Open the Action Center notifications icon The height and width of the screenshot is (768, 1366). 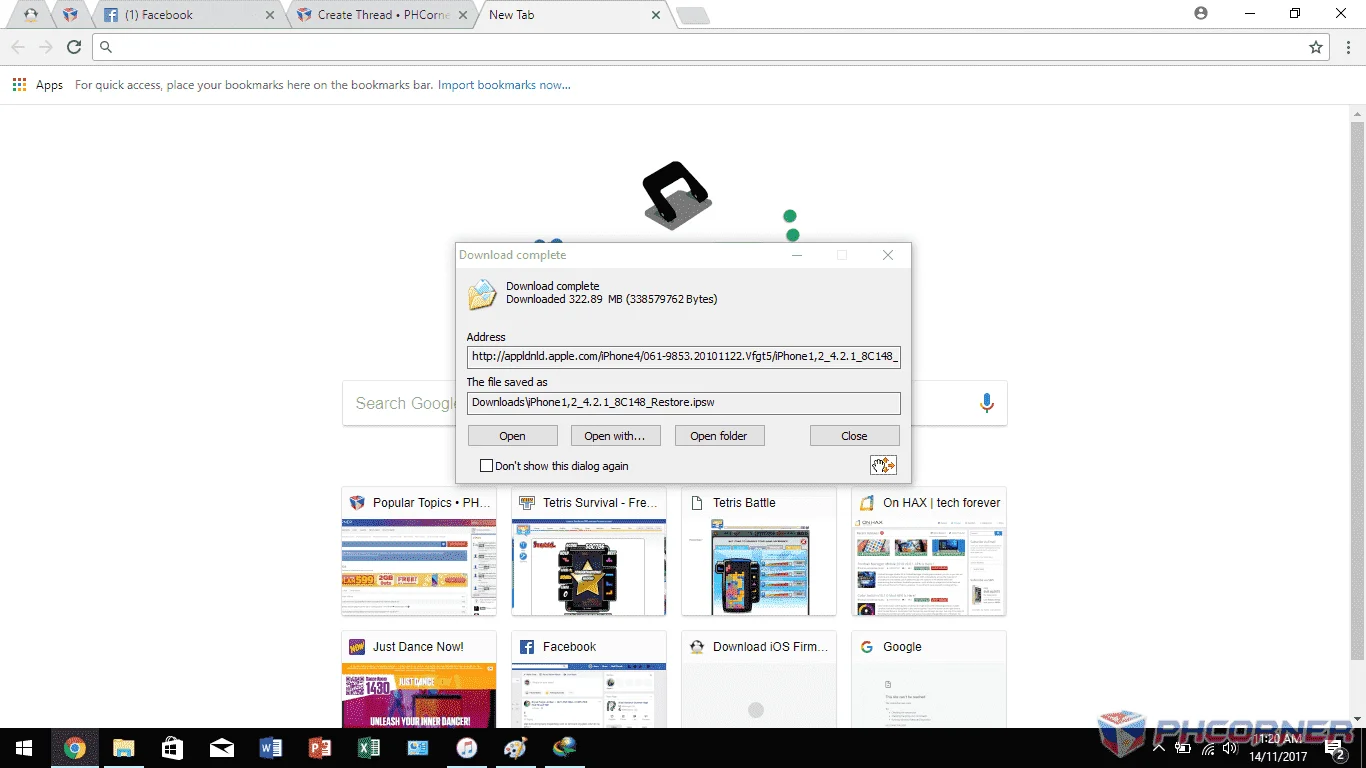(1334, 748)
